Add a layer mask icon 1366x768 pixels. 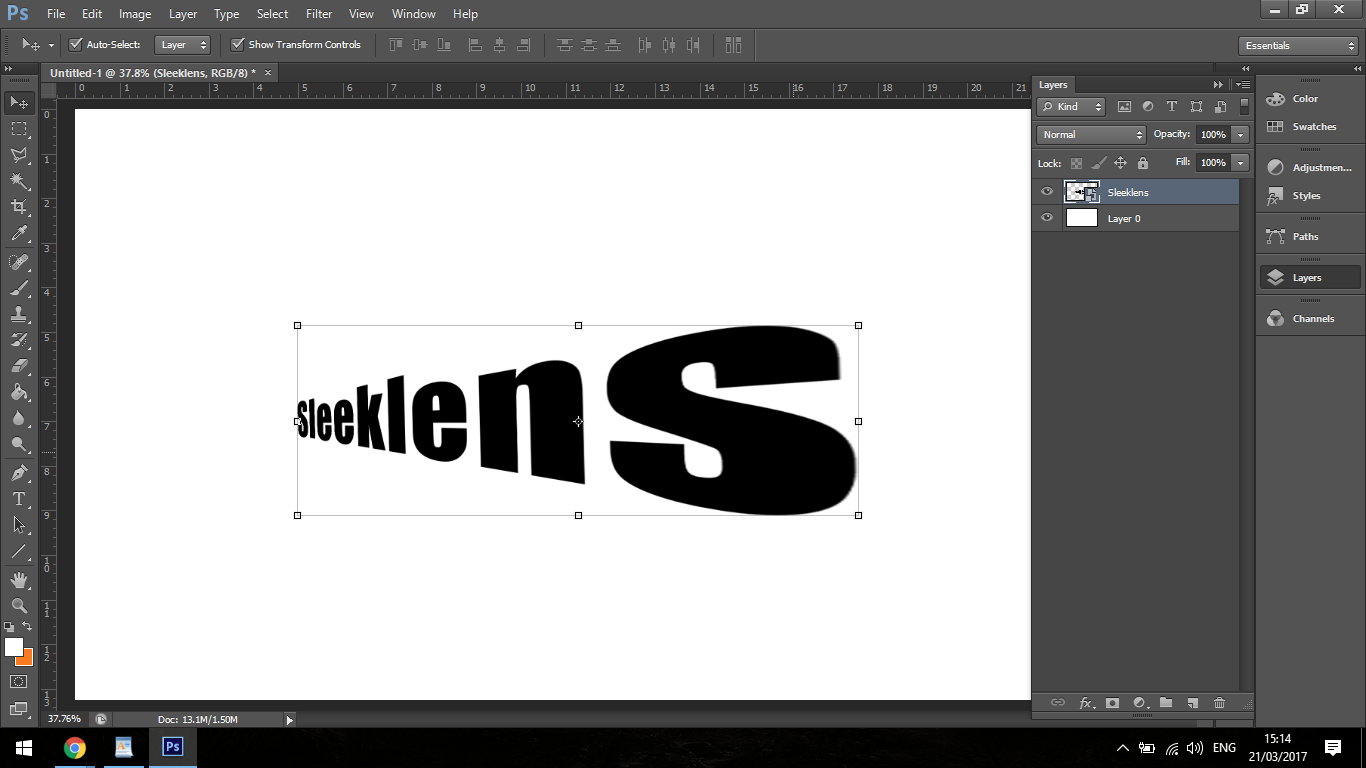(x=1112, y=703)
